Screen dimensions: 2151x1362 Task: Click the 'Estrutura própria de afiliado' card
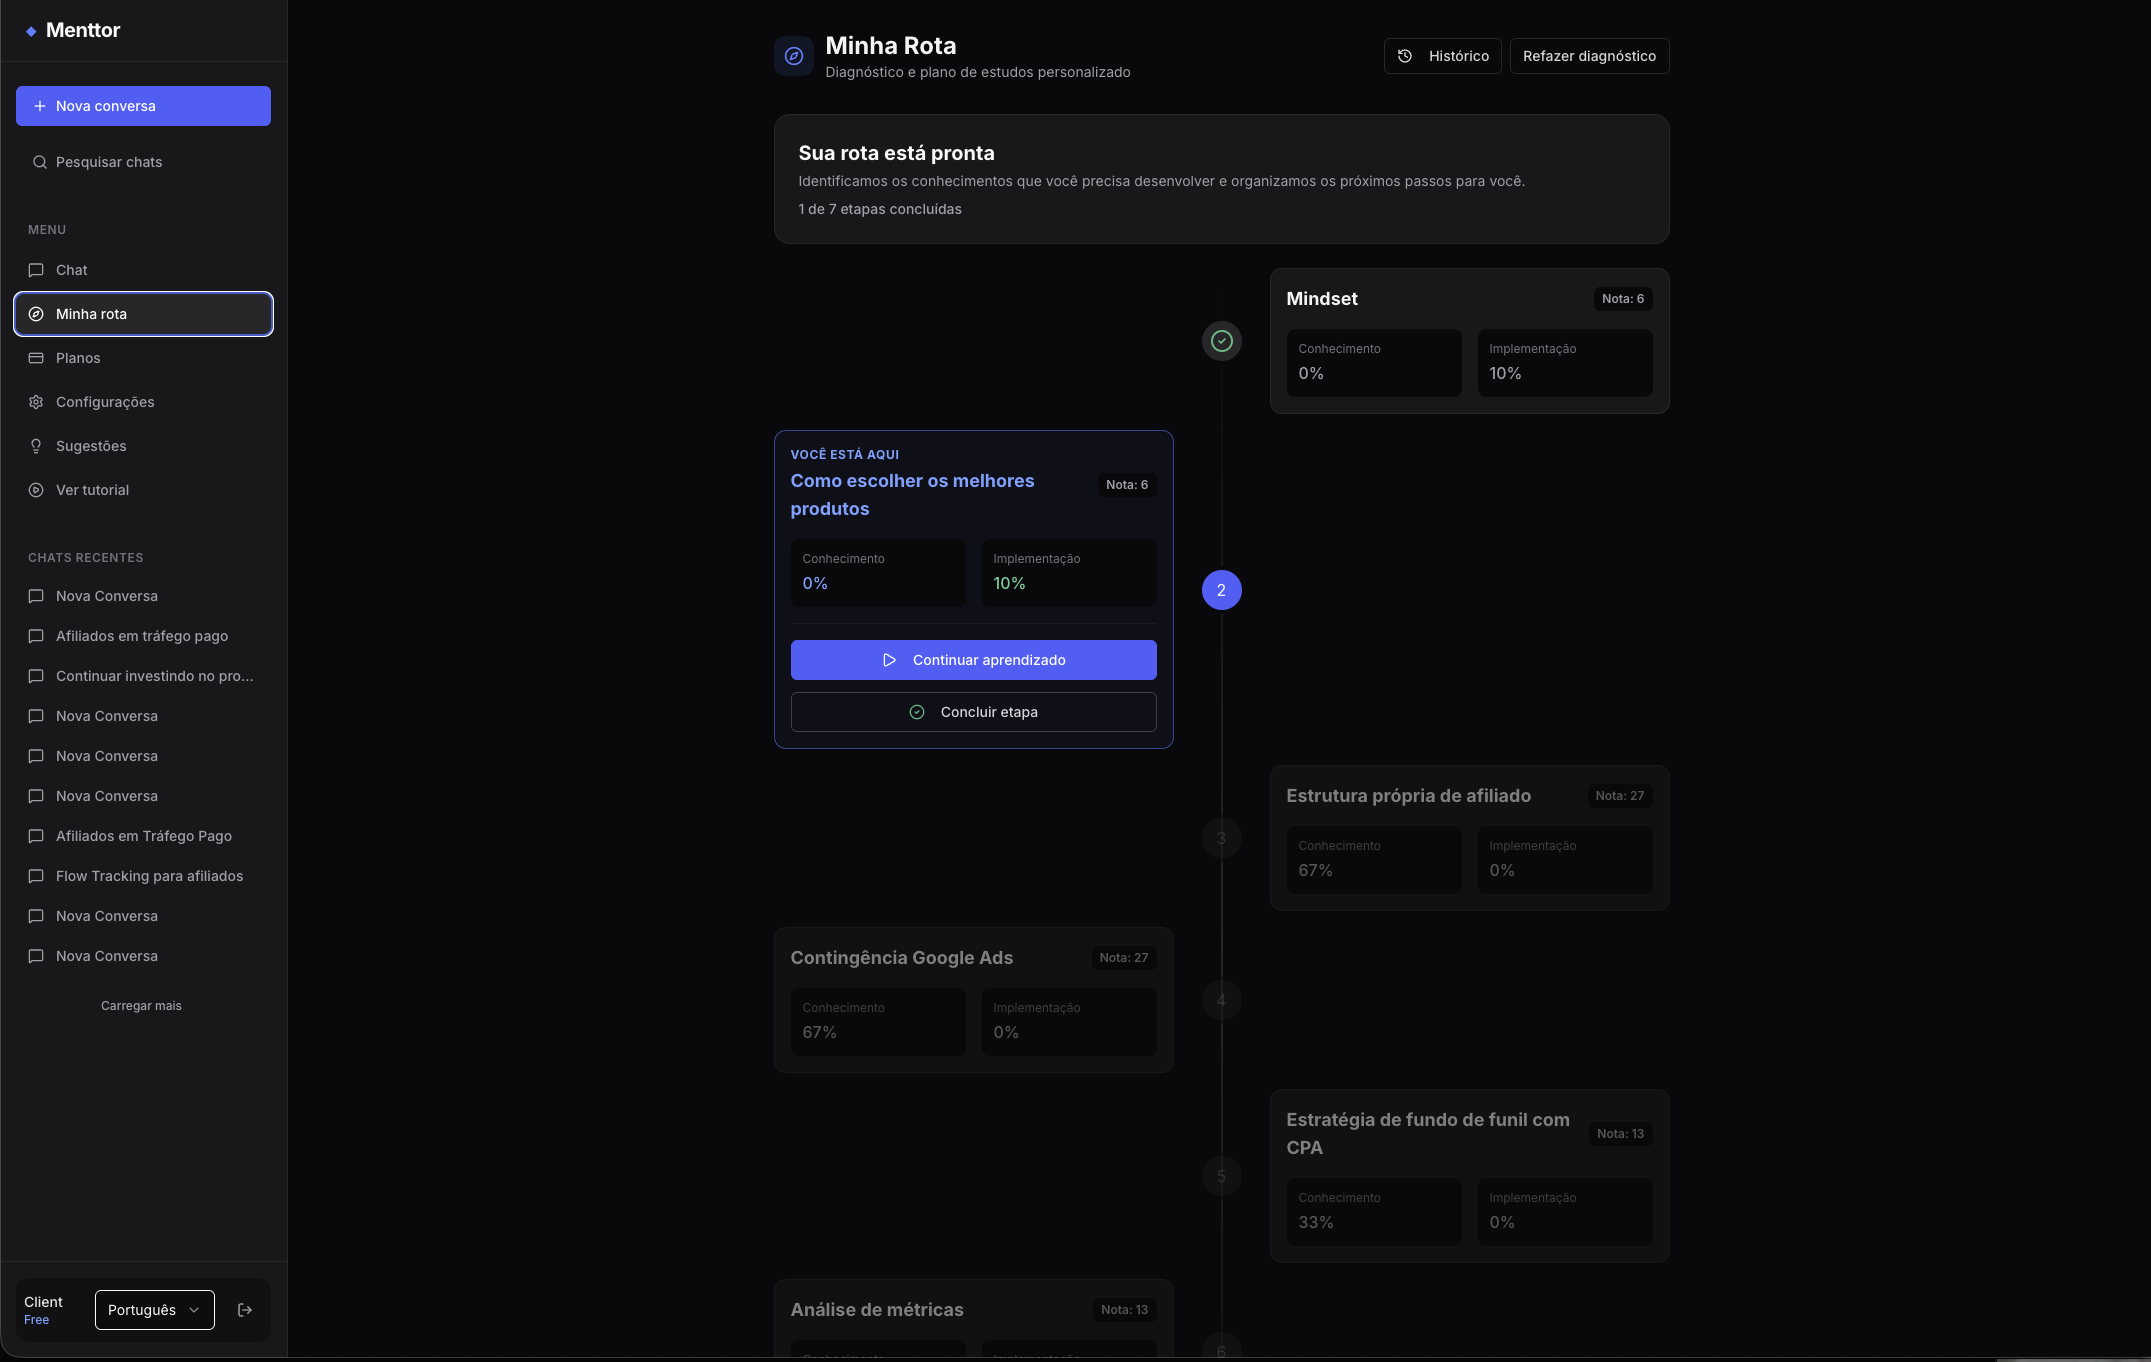click(x=1469, y=838)
